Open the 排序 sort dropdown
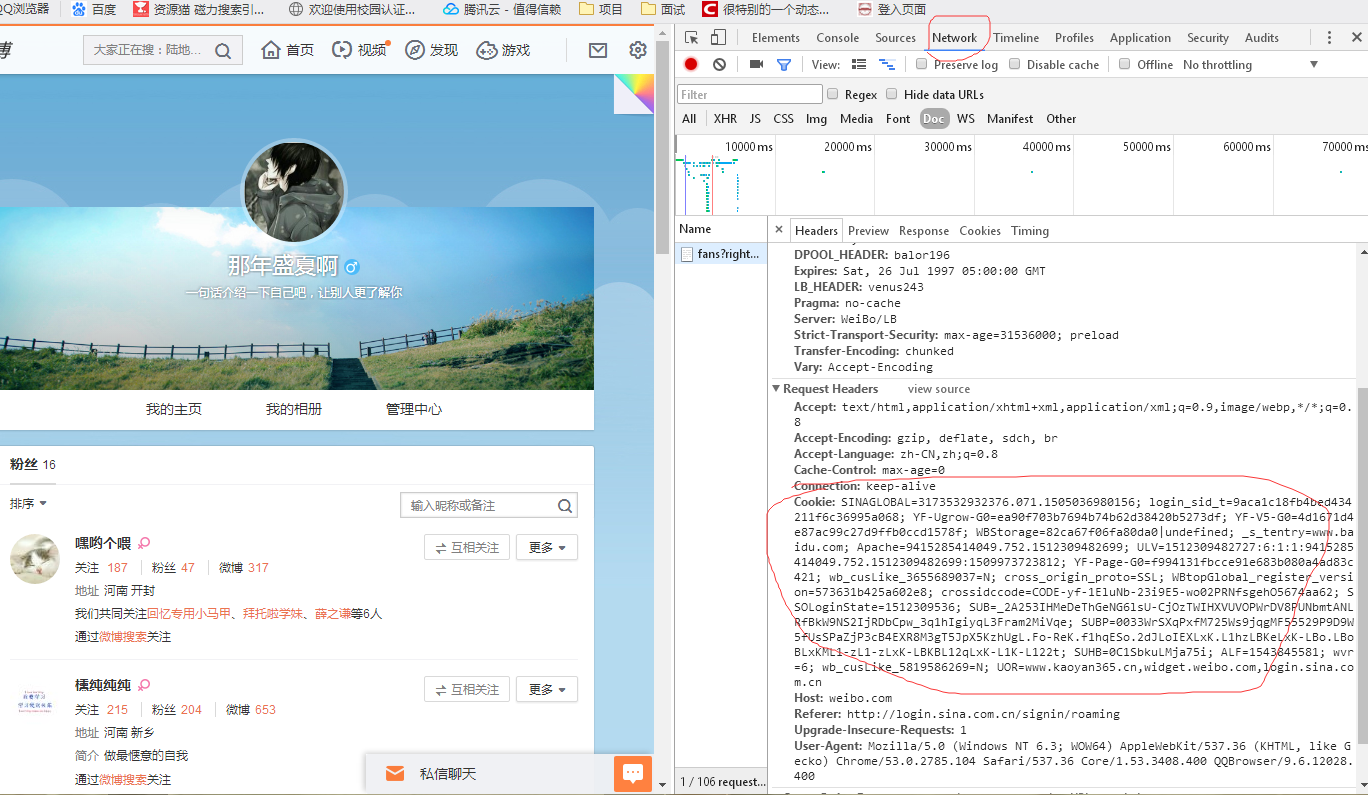Viewport: 1368px width, 795px height. (x=28, y=503)
